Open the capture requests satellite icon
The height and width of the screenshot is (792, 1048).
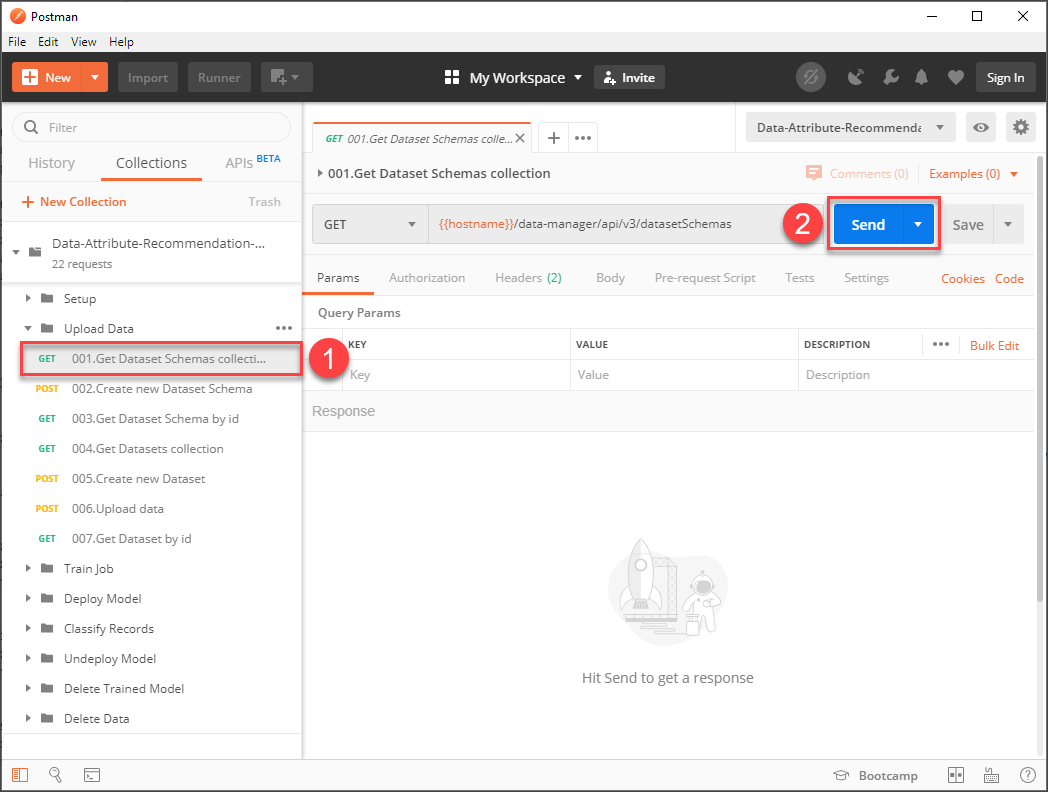coord(856,78)
